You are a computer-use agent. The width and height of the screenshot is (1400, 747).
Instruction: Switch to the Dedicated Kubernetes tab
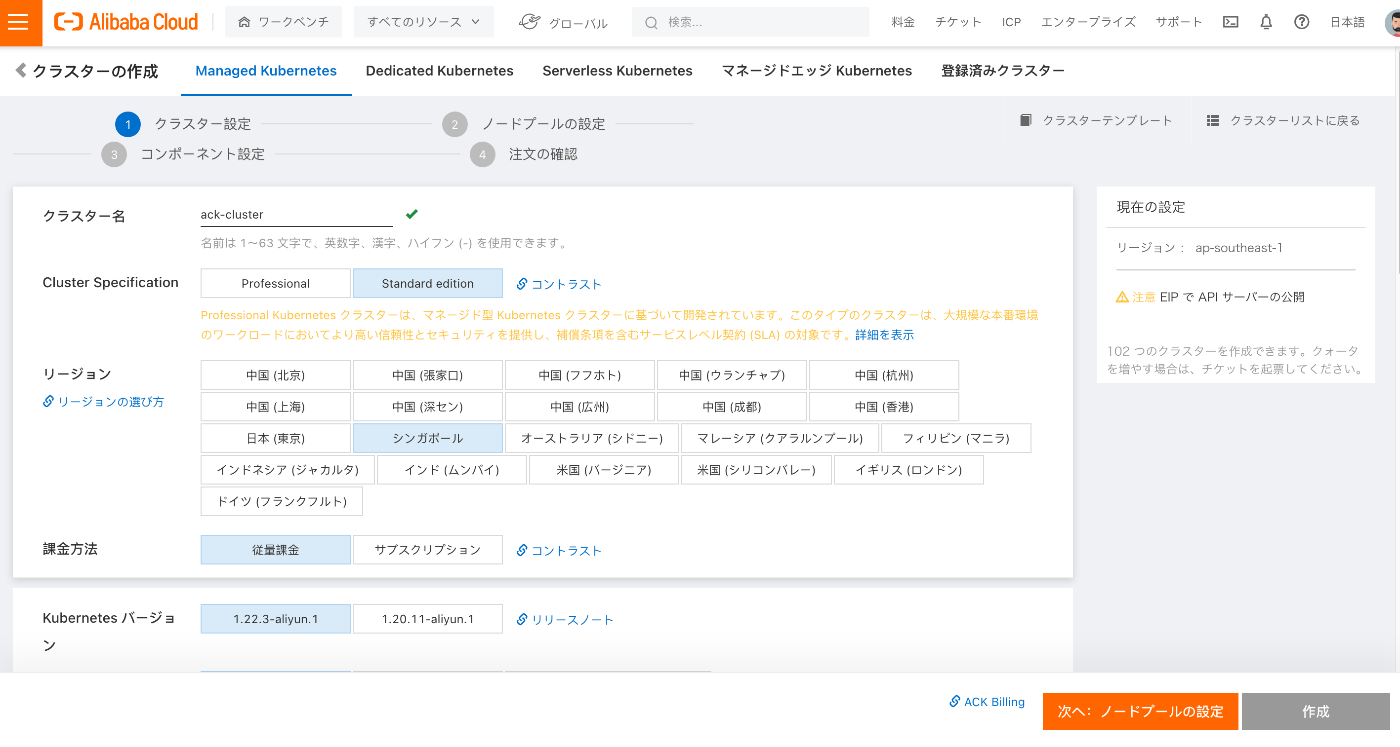(440, 71)
